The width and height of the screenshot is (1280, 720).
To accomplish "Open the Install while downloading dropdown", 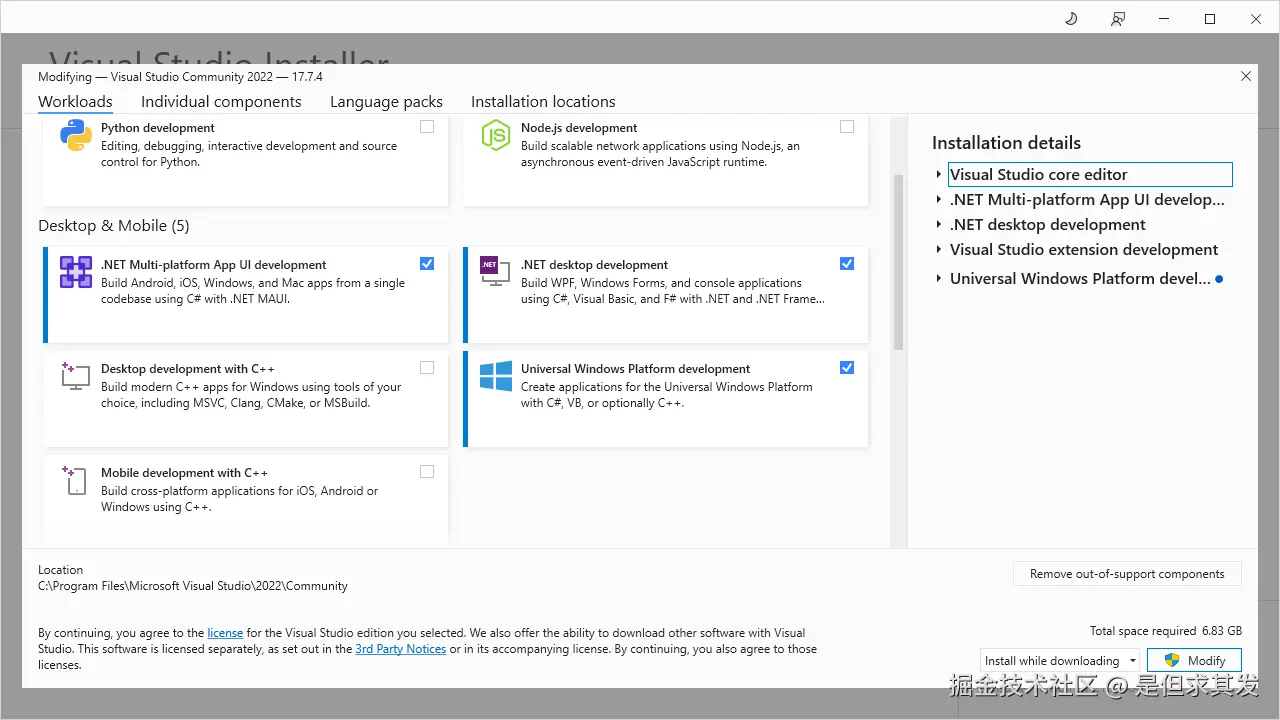I will point(1060,661).
